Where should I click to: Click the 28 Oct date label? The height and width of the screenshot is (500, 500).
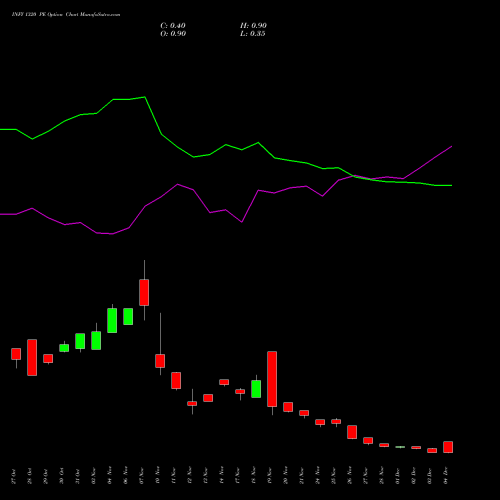(x=30, y=476)
